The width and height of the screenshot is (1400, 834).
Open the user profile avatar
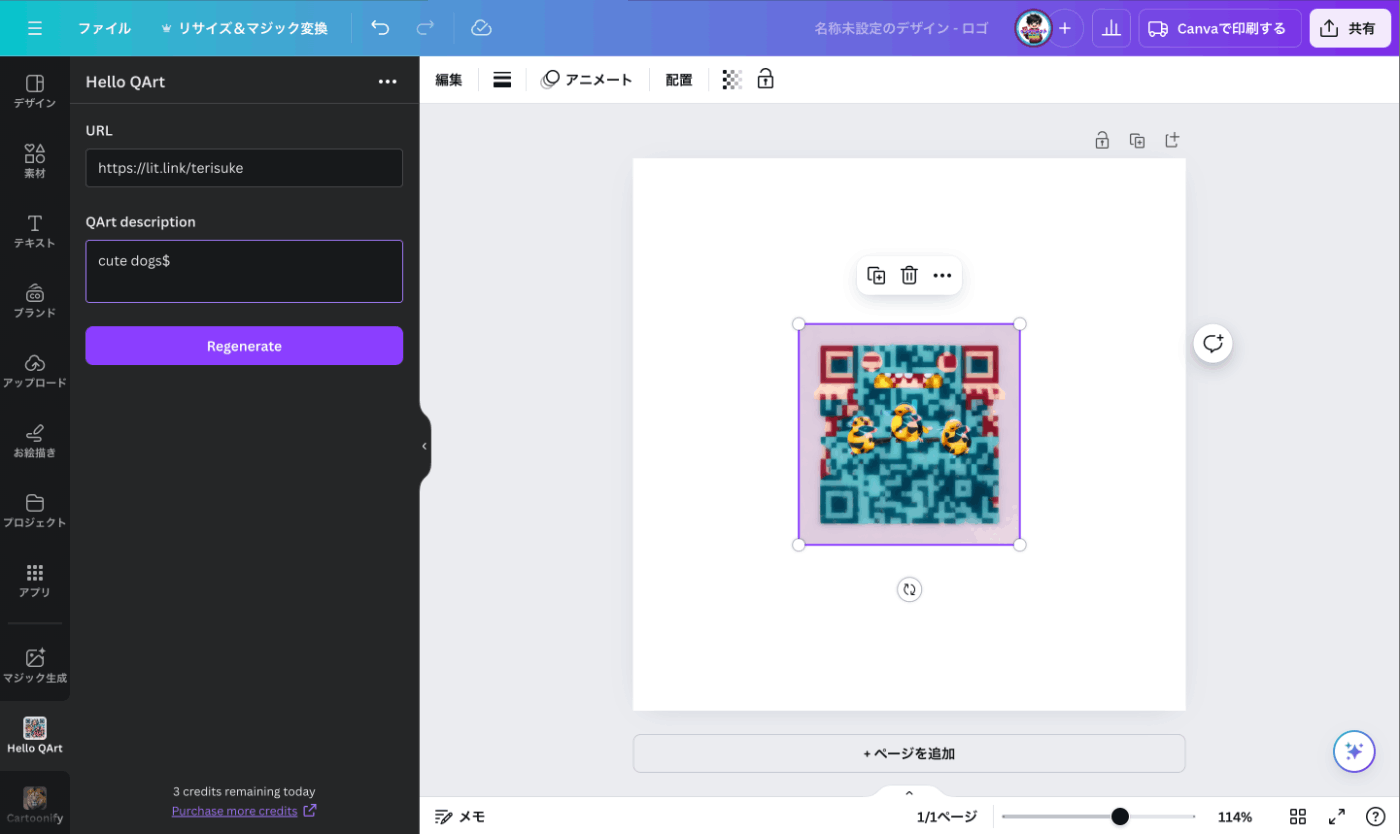click(1033, 28)
